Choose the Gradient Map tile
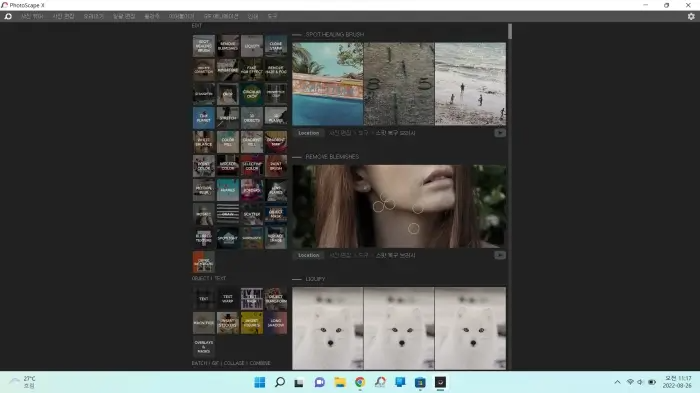The width and height of the screenshot is (700, 393). pyautogui.click(x=276, y=142)
